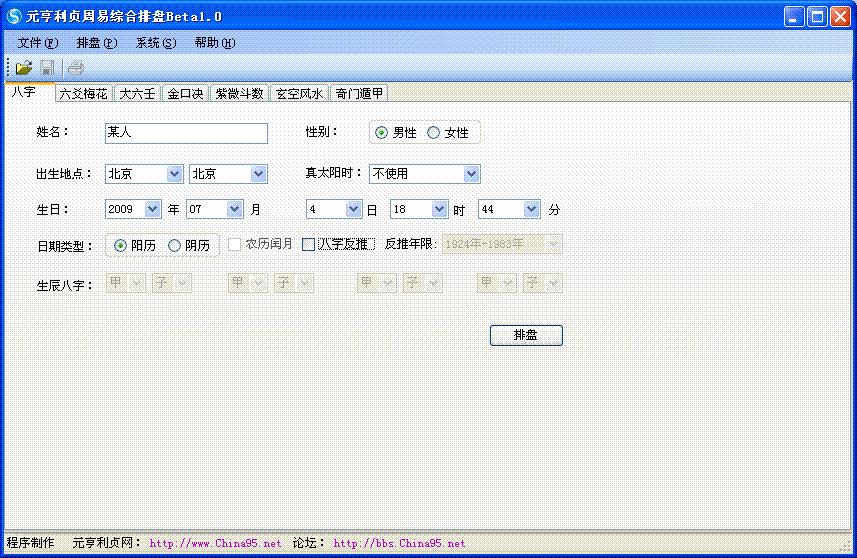Image resolution: width=857 pixels, height=558 pixels.
Task: Click the printer toolbar icon
Action: pos(75,68)
